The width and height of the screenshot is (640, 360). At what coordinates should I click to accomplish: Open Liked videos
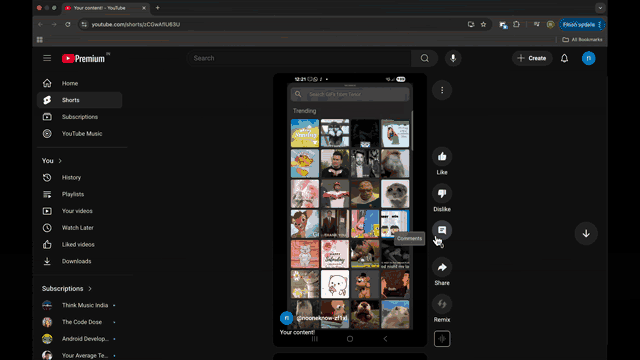tap(80, 244)
